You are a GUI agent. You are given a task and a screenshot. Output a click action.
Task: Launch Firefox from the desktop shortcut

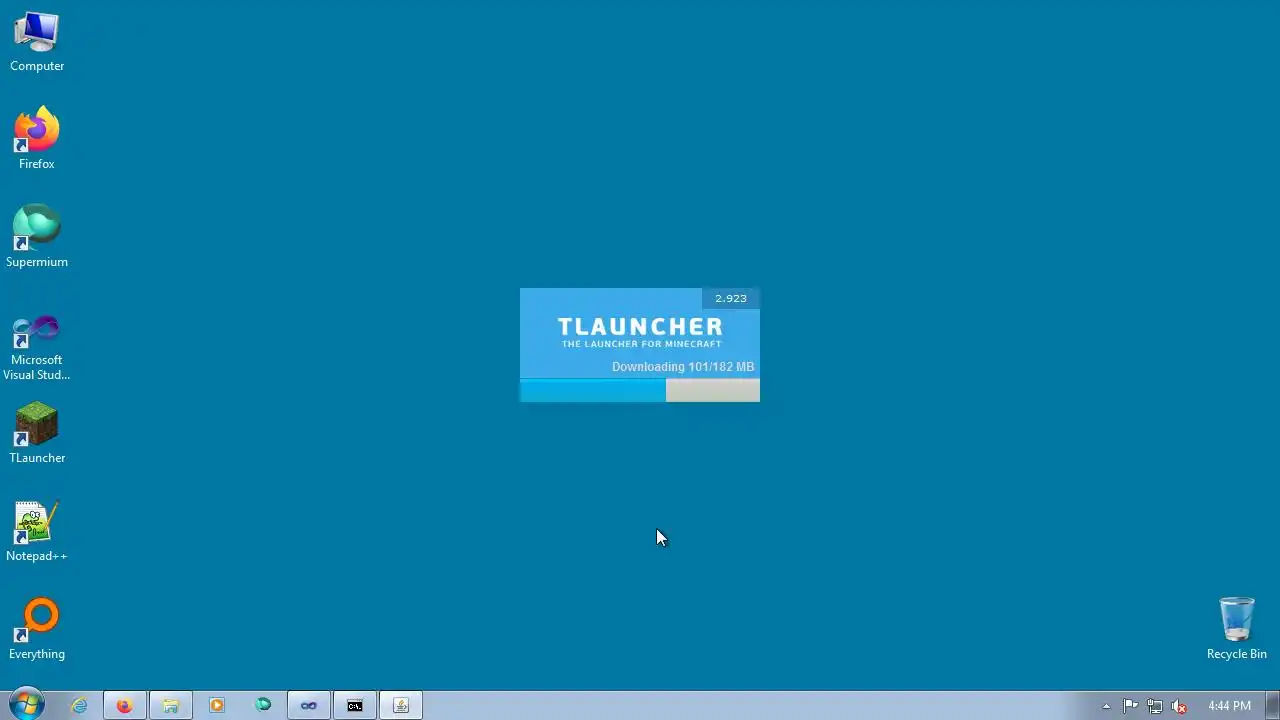tap(37, 139)
